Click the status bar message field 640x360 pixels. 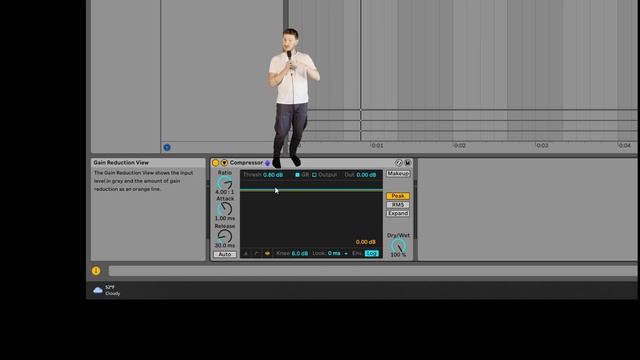(x=372, y=271)
